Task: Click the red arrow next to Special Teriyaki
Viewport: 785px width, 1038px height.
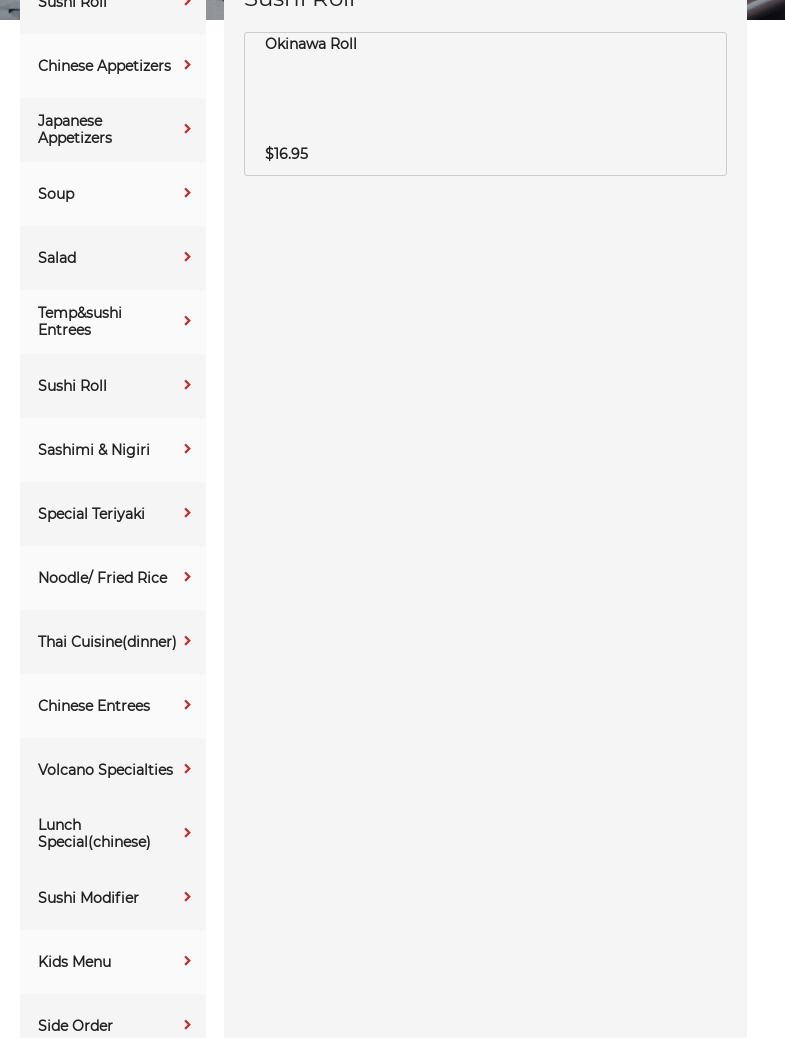Action: pyautogui.click(x=187, y=513)
